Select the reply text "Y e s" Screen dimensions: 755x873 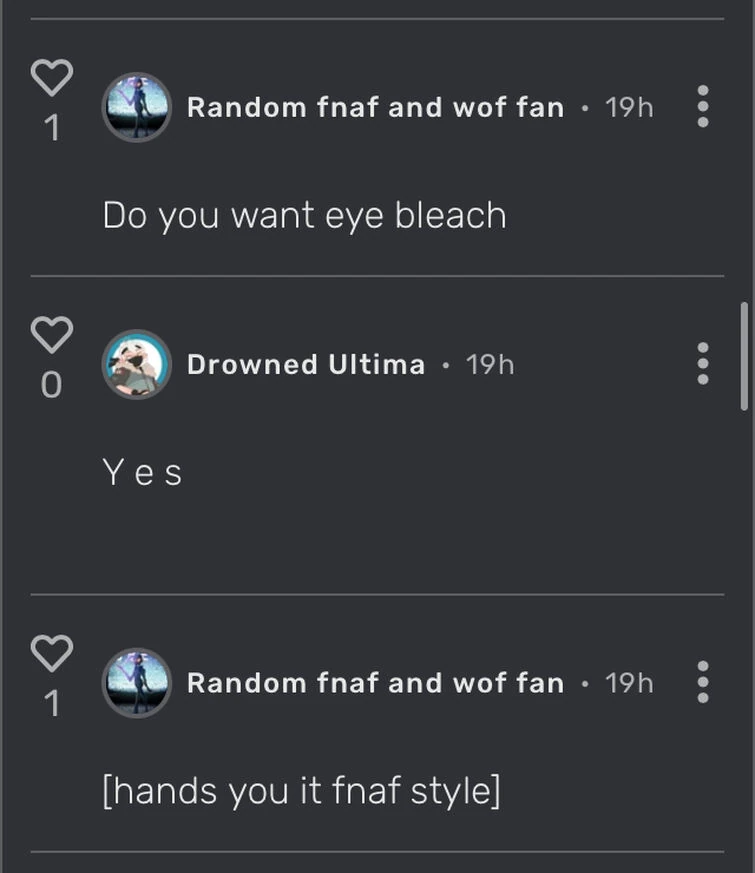(140, 471)
